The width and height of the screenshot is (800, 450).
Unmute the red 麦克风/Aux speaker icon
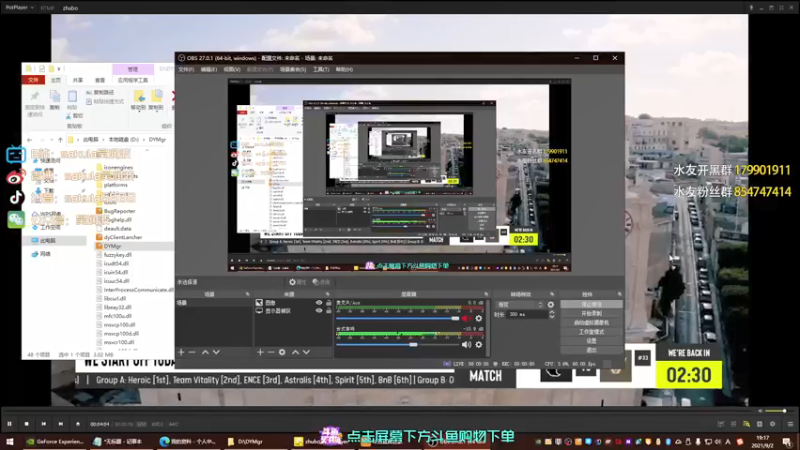coord(466,318)
